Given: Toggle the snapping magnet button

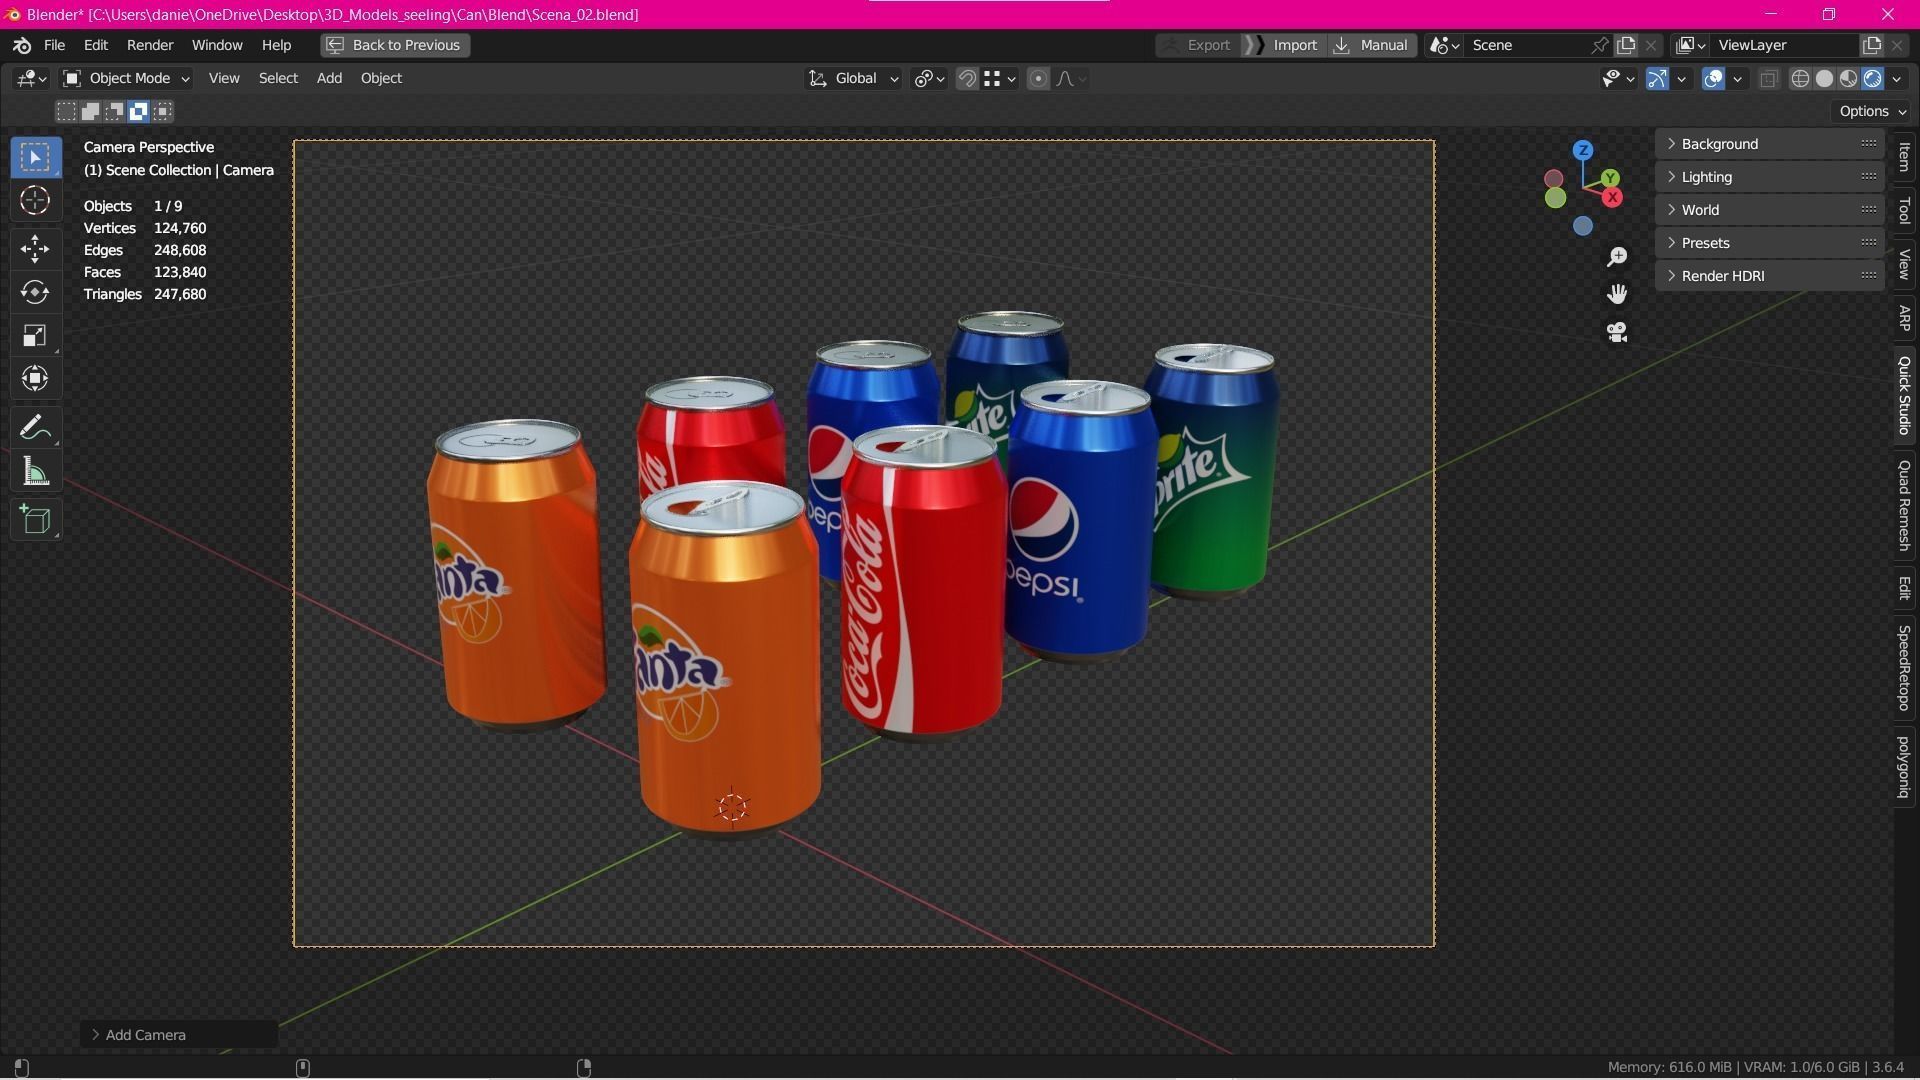Looking at the screenshot, I should pyautogui.click(x=967, y=78).
